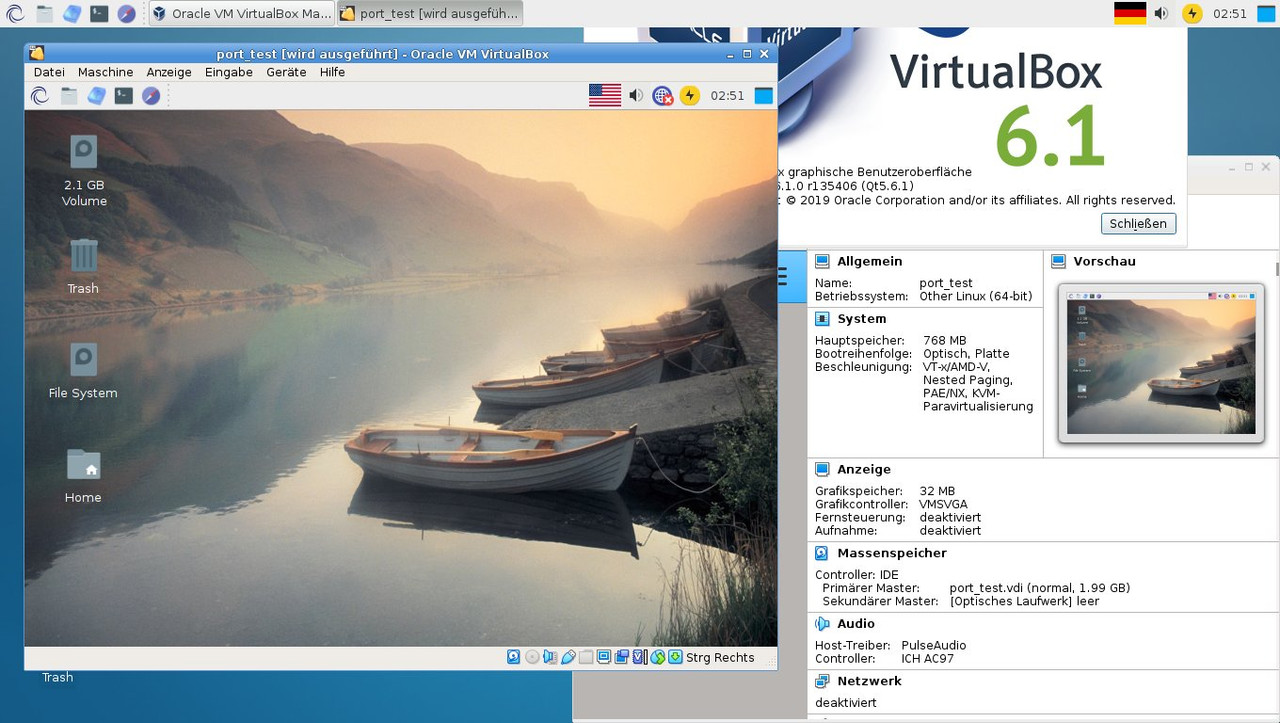Open the Geräte menu
This screenshot has height=723, width=1280.
pos(286,72)
